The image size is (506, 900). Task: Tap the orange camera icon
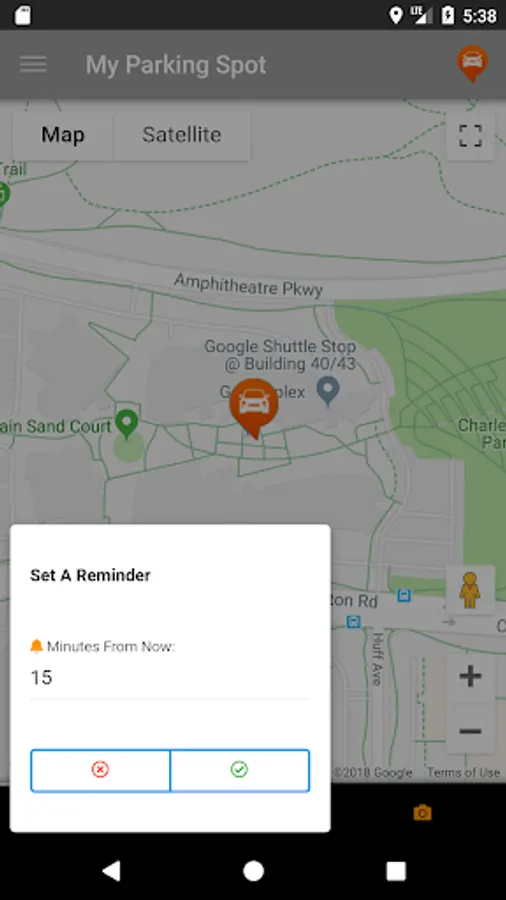[422, 812]
